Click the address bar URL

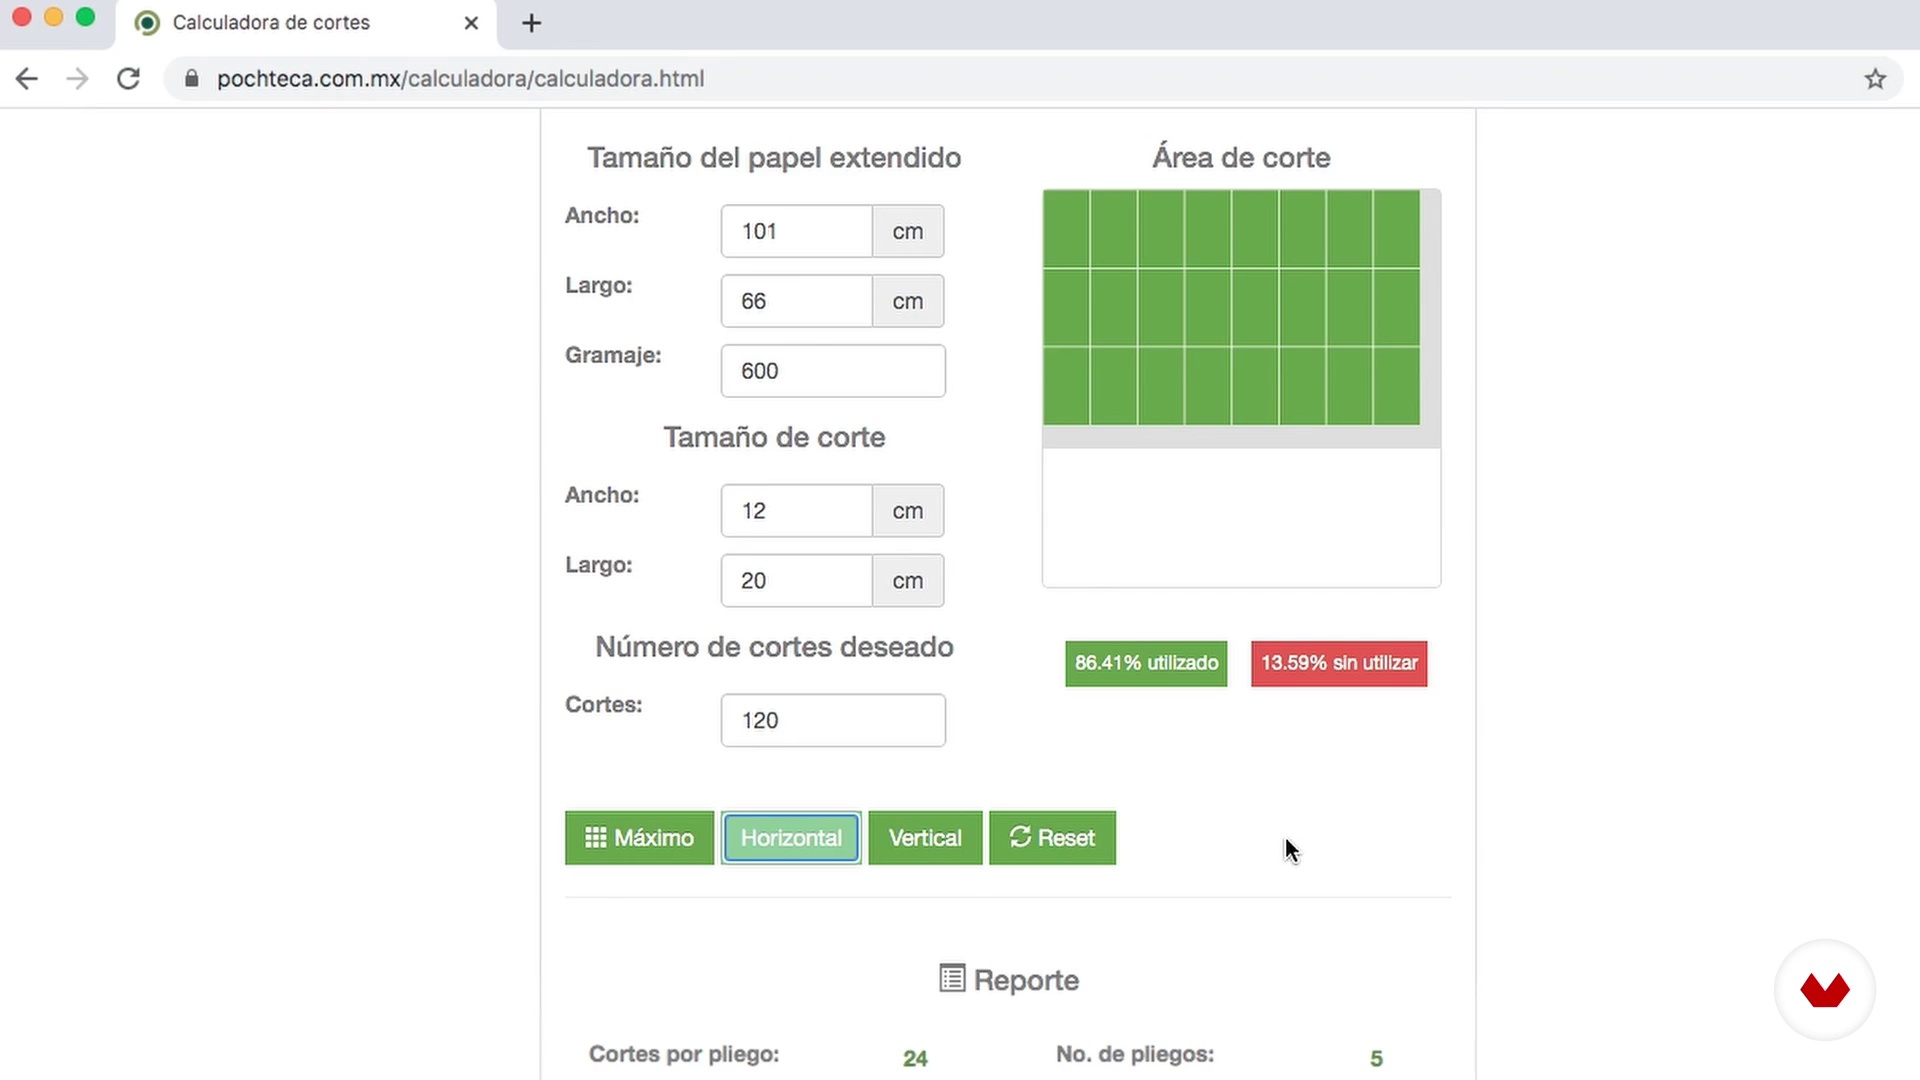pos(460,79)
